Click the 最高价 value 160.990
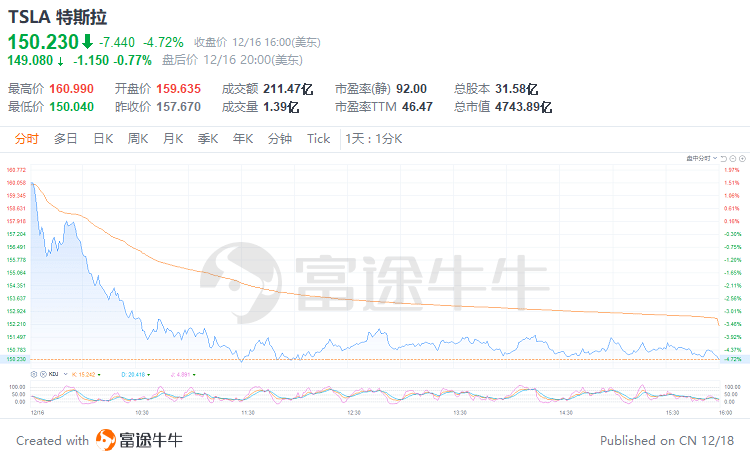This screenshot has height=461, width=750. pos(72,89)
